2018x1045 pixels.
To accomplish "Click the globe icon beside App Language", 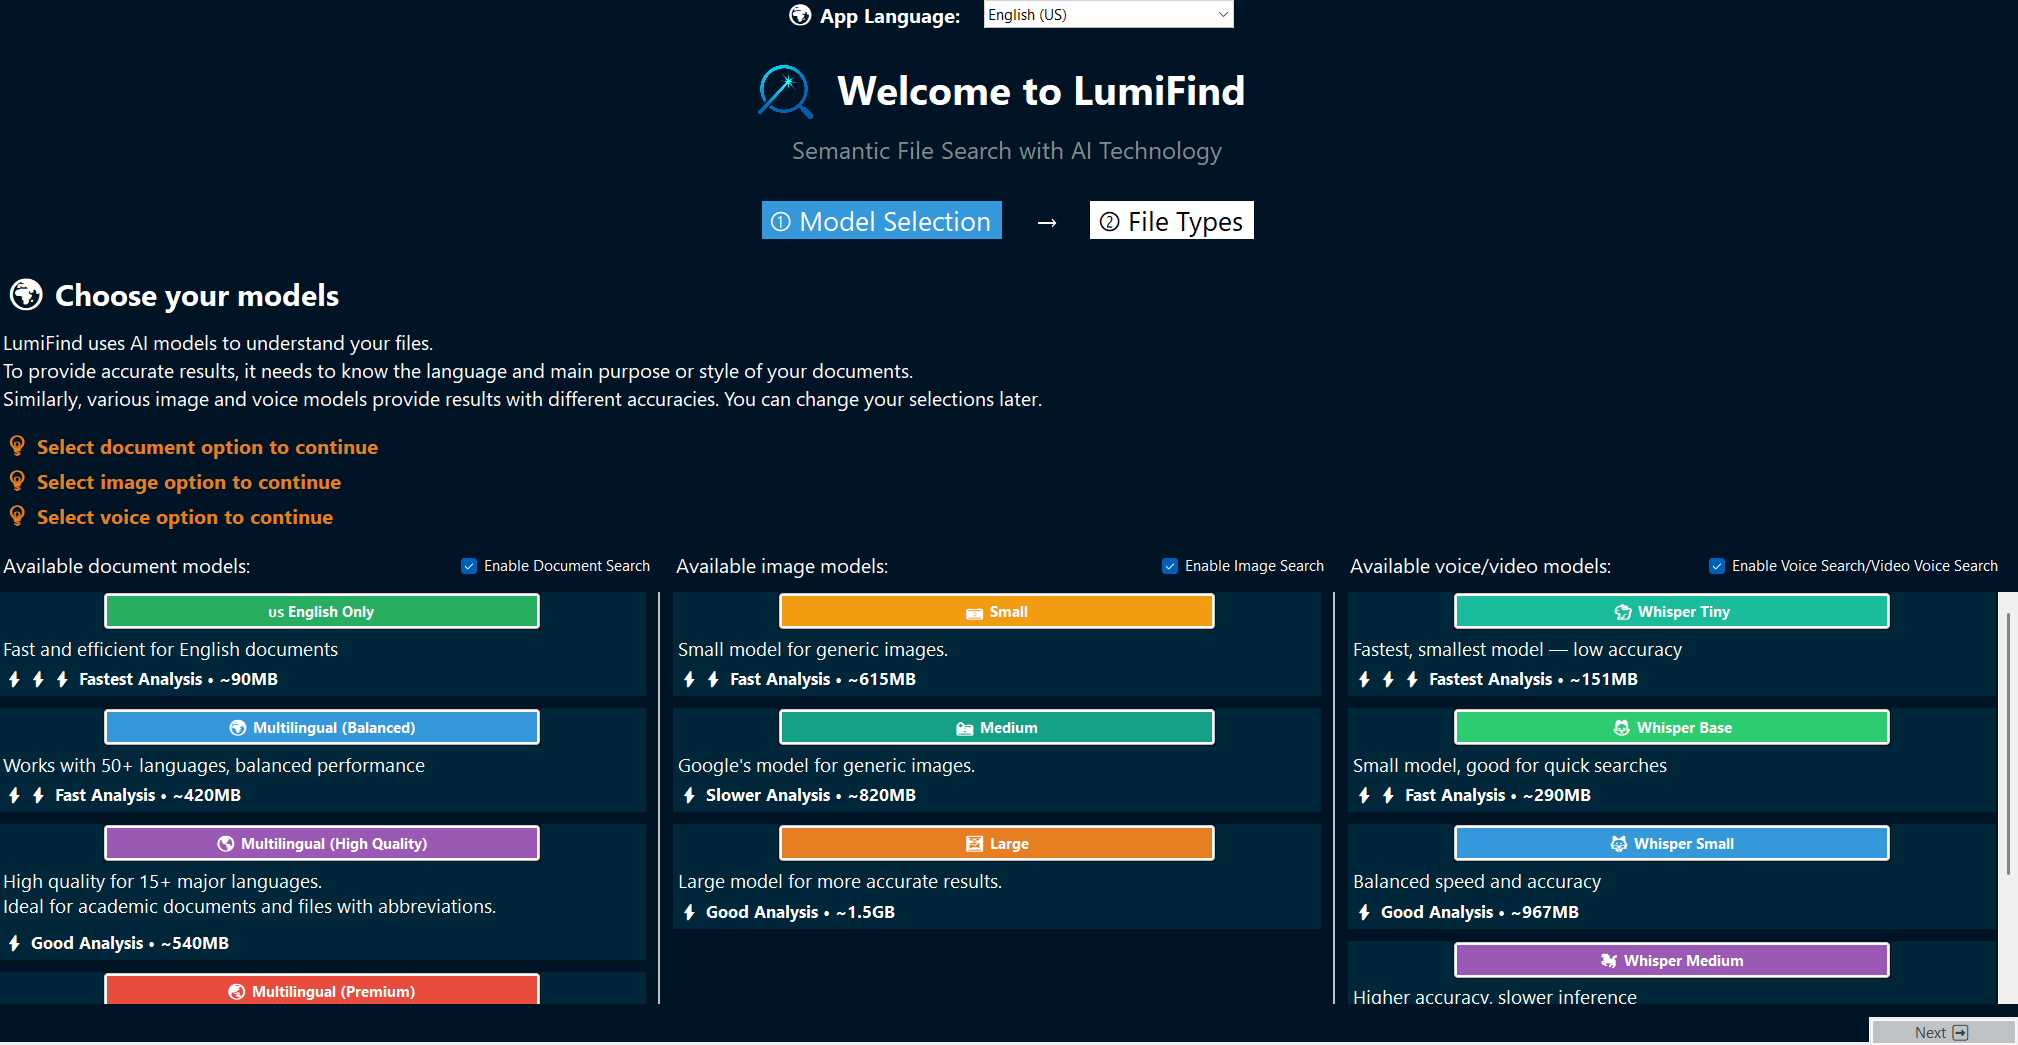I will coord(800,15).
